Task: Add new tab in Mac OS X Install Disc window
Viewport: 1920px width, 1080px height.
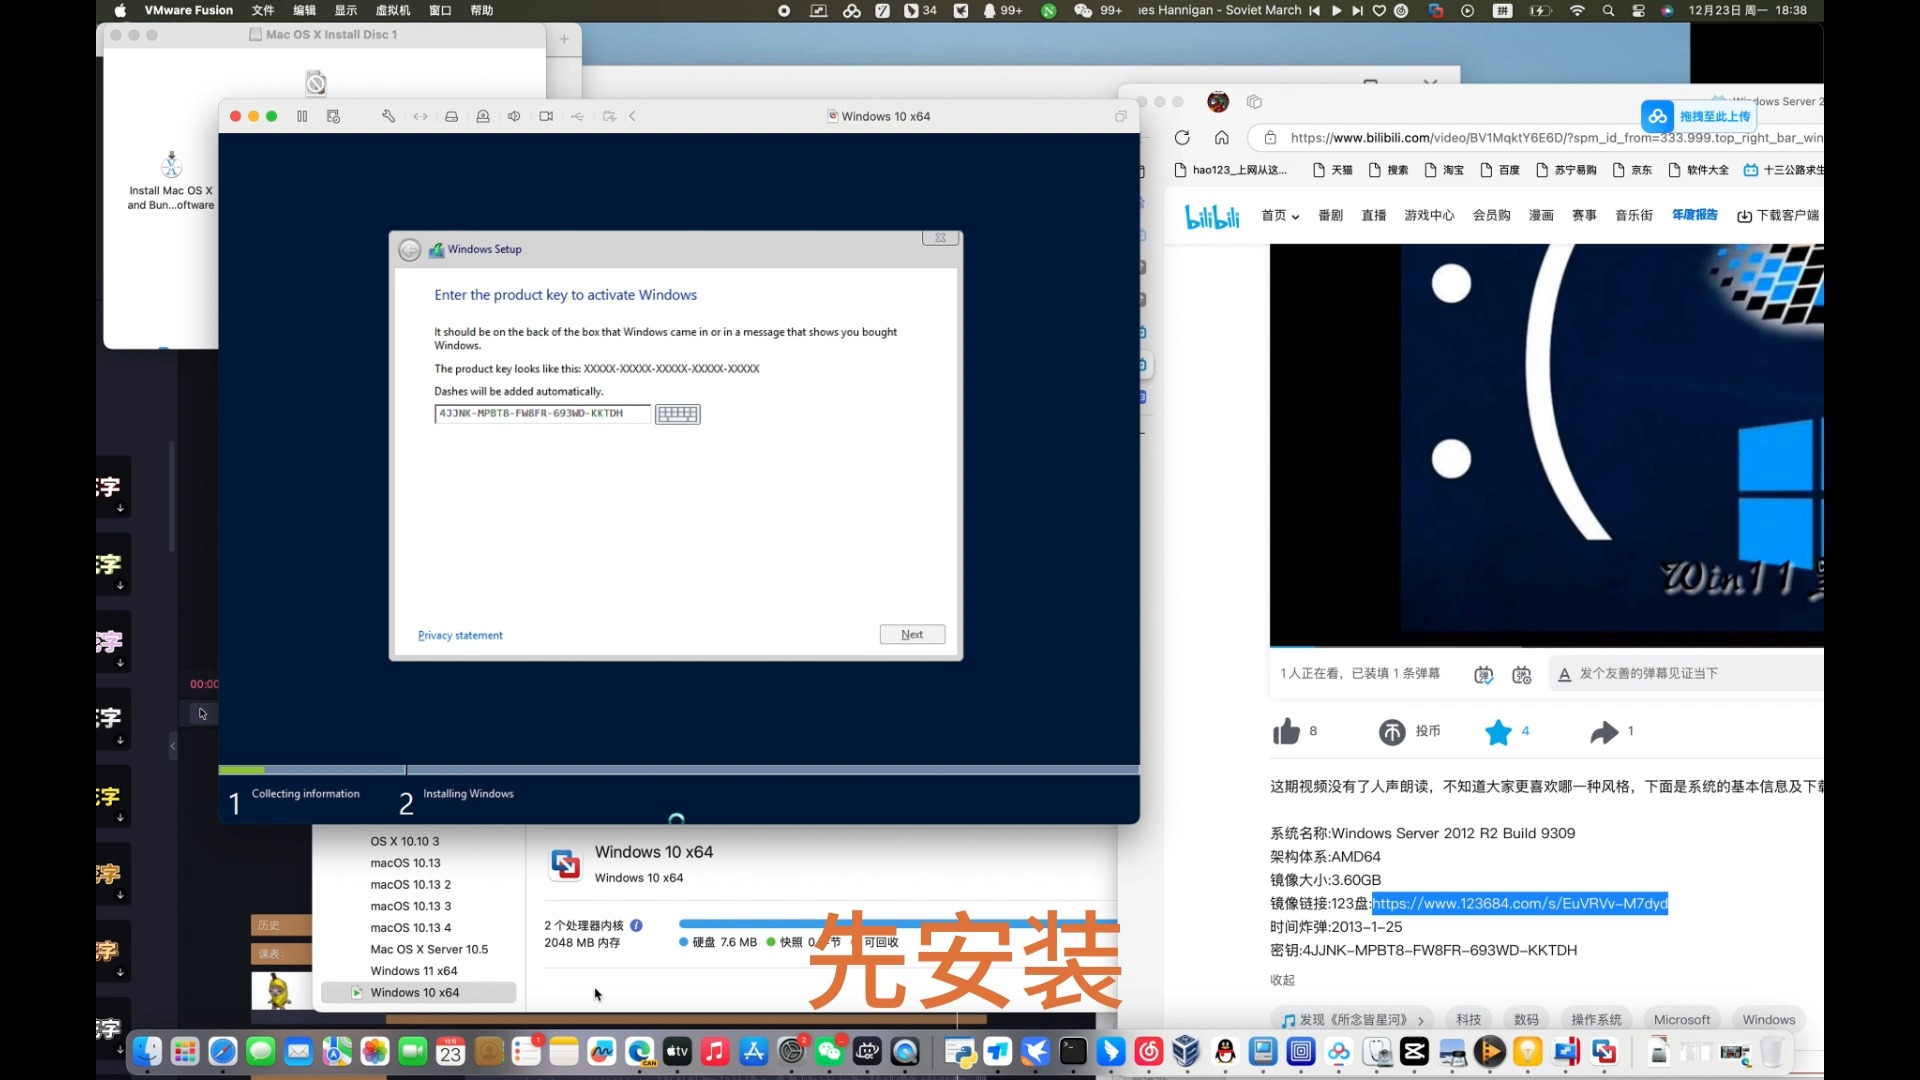Action: 564,38
